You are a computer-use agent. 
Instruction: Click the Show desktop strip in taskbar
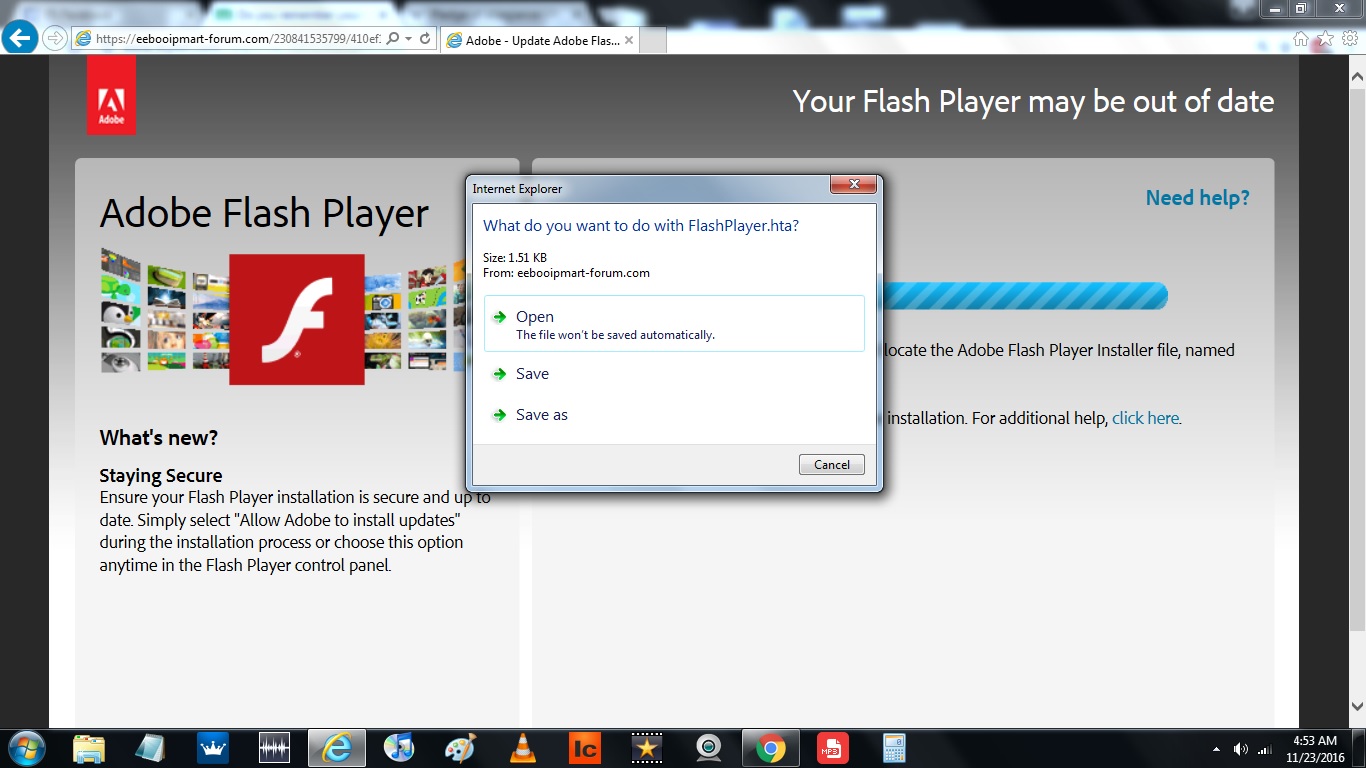(x=1359, y=749)
